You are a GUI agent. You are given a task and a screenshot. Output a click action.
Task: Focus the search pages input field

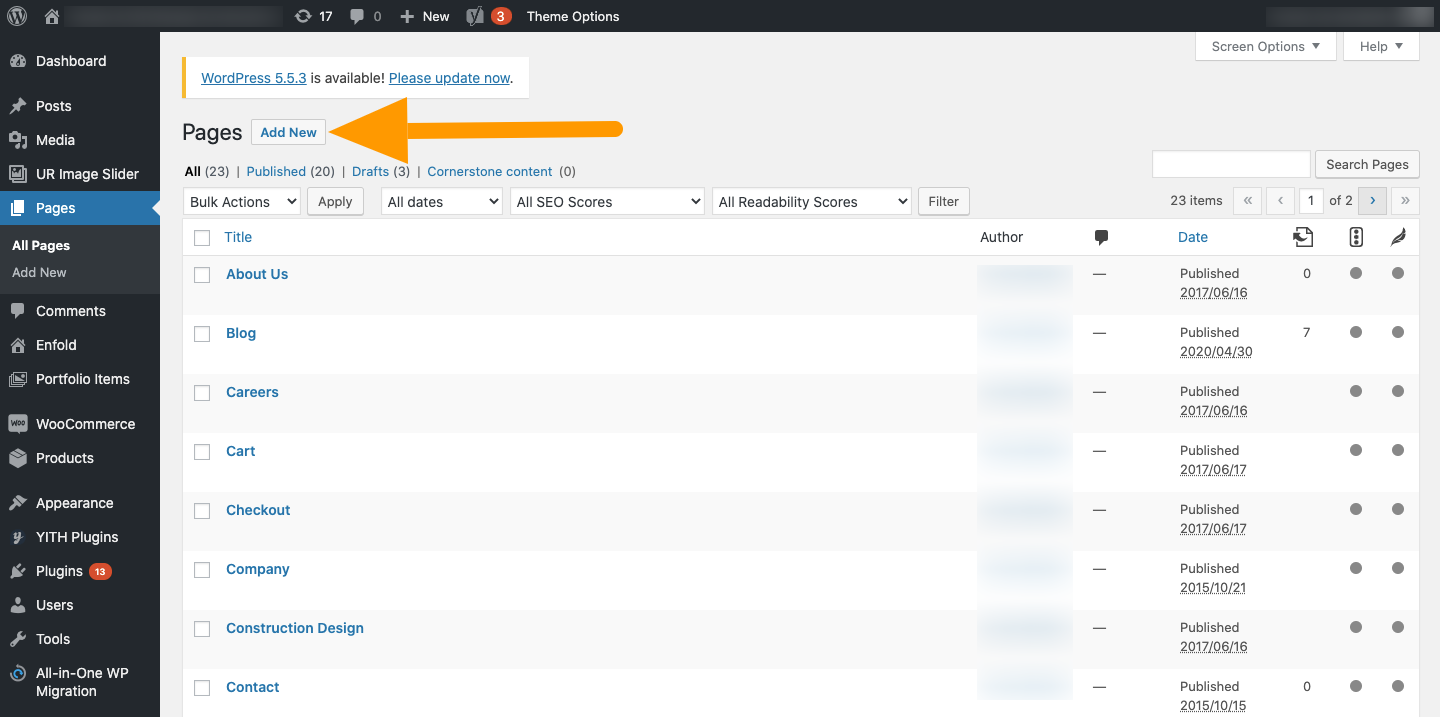point(1231,164)
